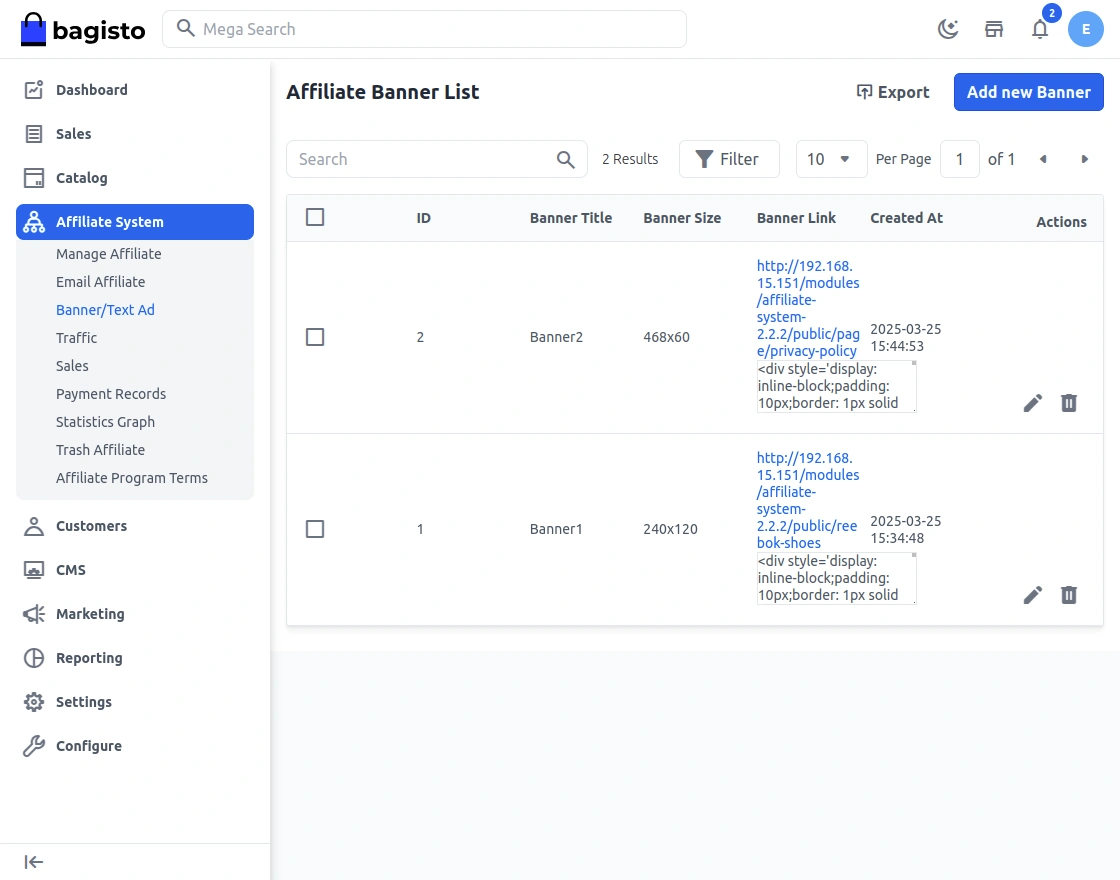Open notifications bell icon
Viewport: 1120px width, 880px height.
coord(1040,29)
